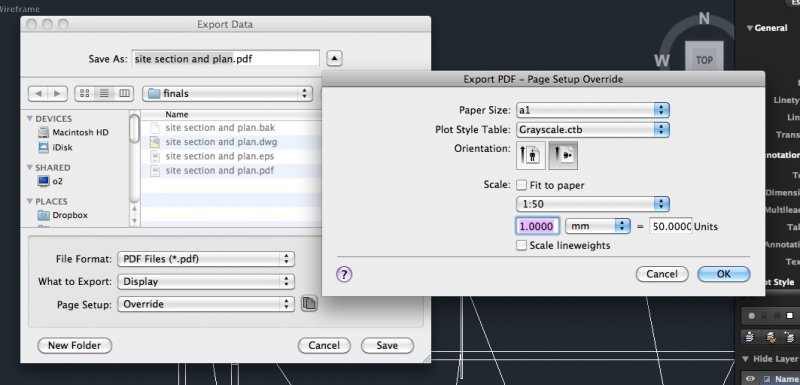Click the sidebar scrollbar thumb
The height and width of the screenshot is (385, 800).
pyautogui.click(x=135, y=129)
